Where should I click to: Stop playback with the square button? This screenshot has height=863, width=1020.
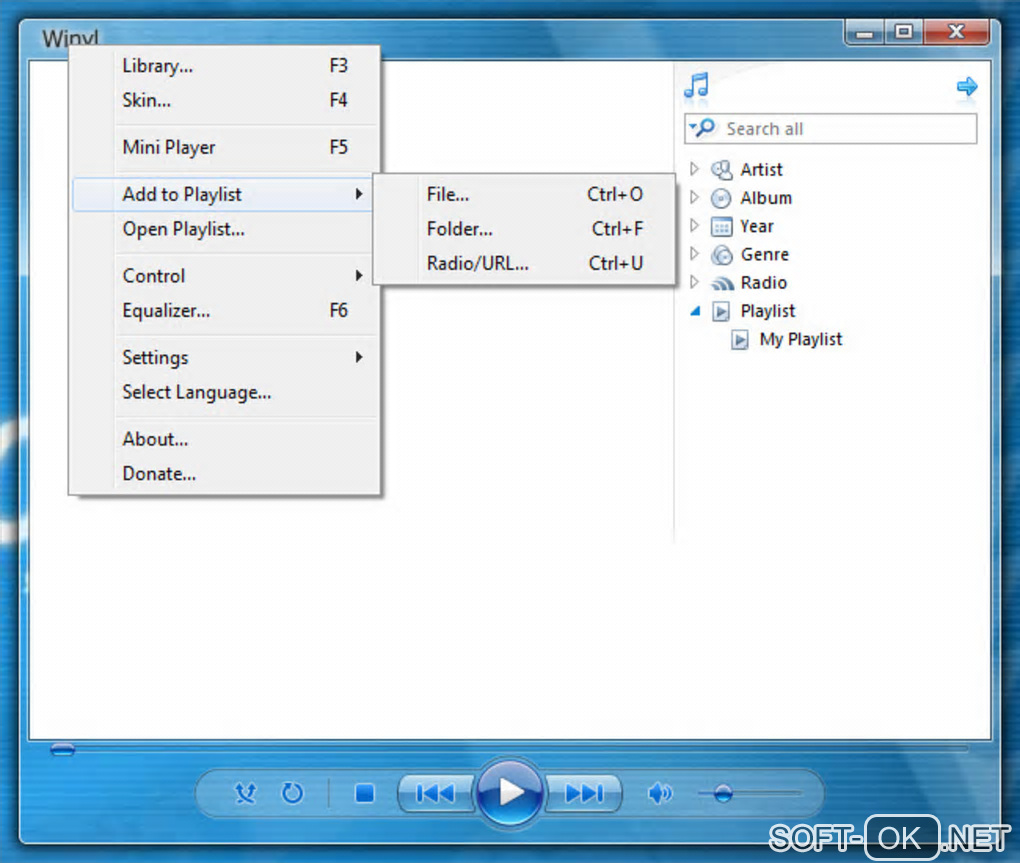(364, 793)
